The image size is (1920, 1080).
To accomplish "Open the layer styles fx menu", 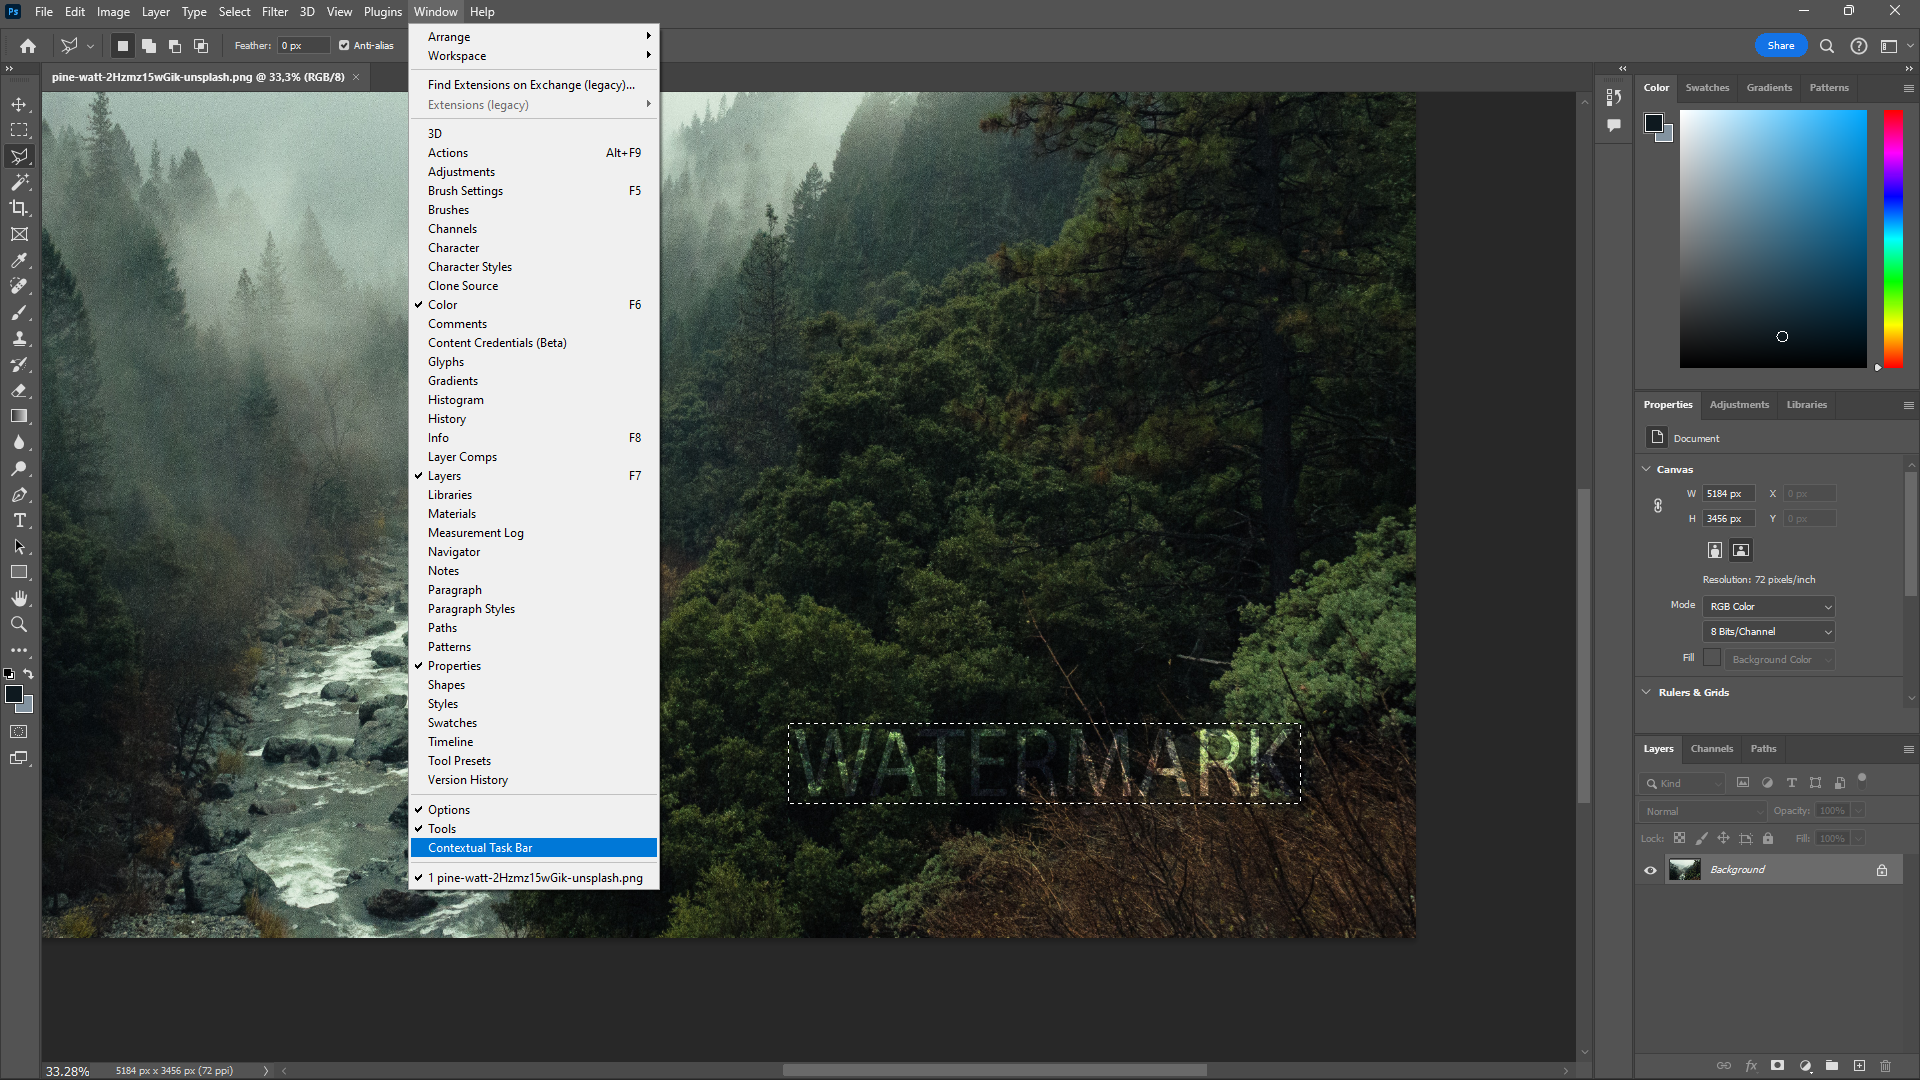I will coord(1752,1066).
